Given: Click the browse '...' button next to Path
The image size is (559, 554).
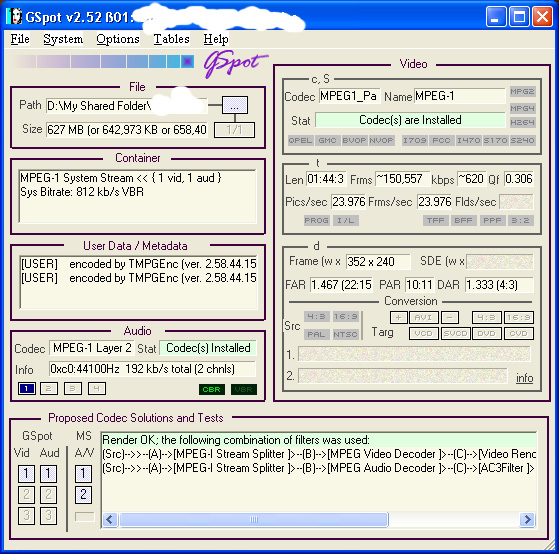Looking at the screenshot, I should 235,106.
